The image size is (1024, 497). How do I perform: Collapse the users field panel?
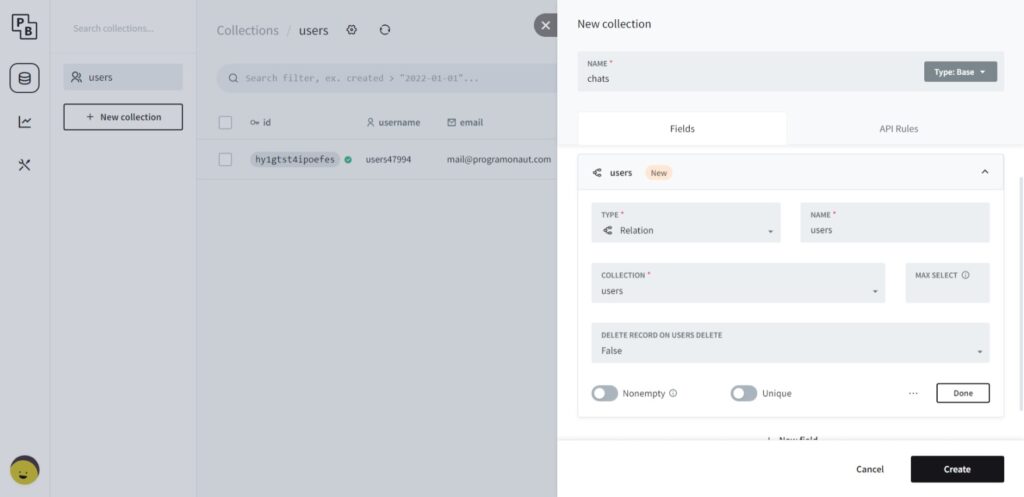985,172
